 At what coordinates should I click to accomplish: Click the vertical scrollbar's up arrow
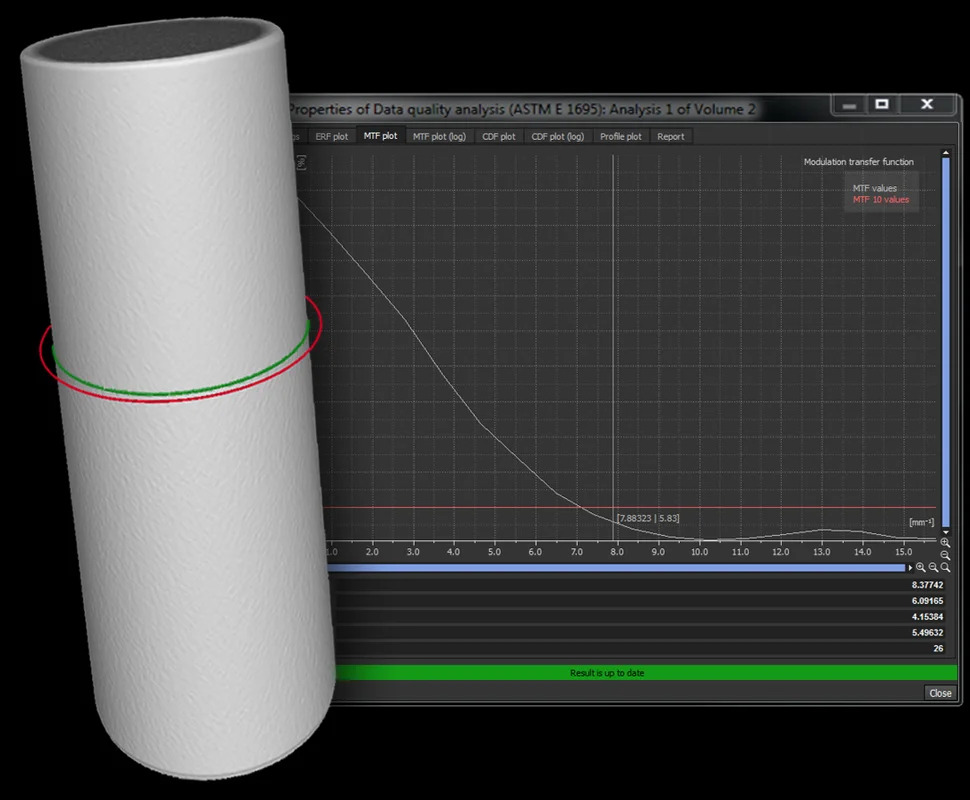945,152
